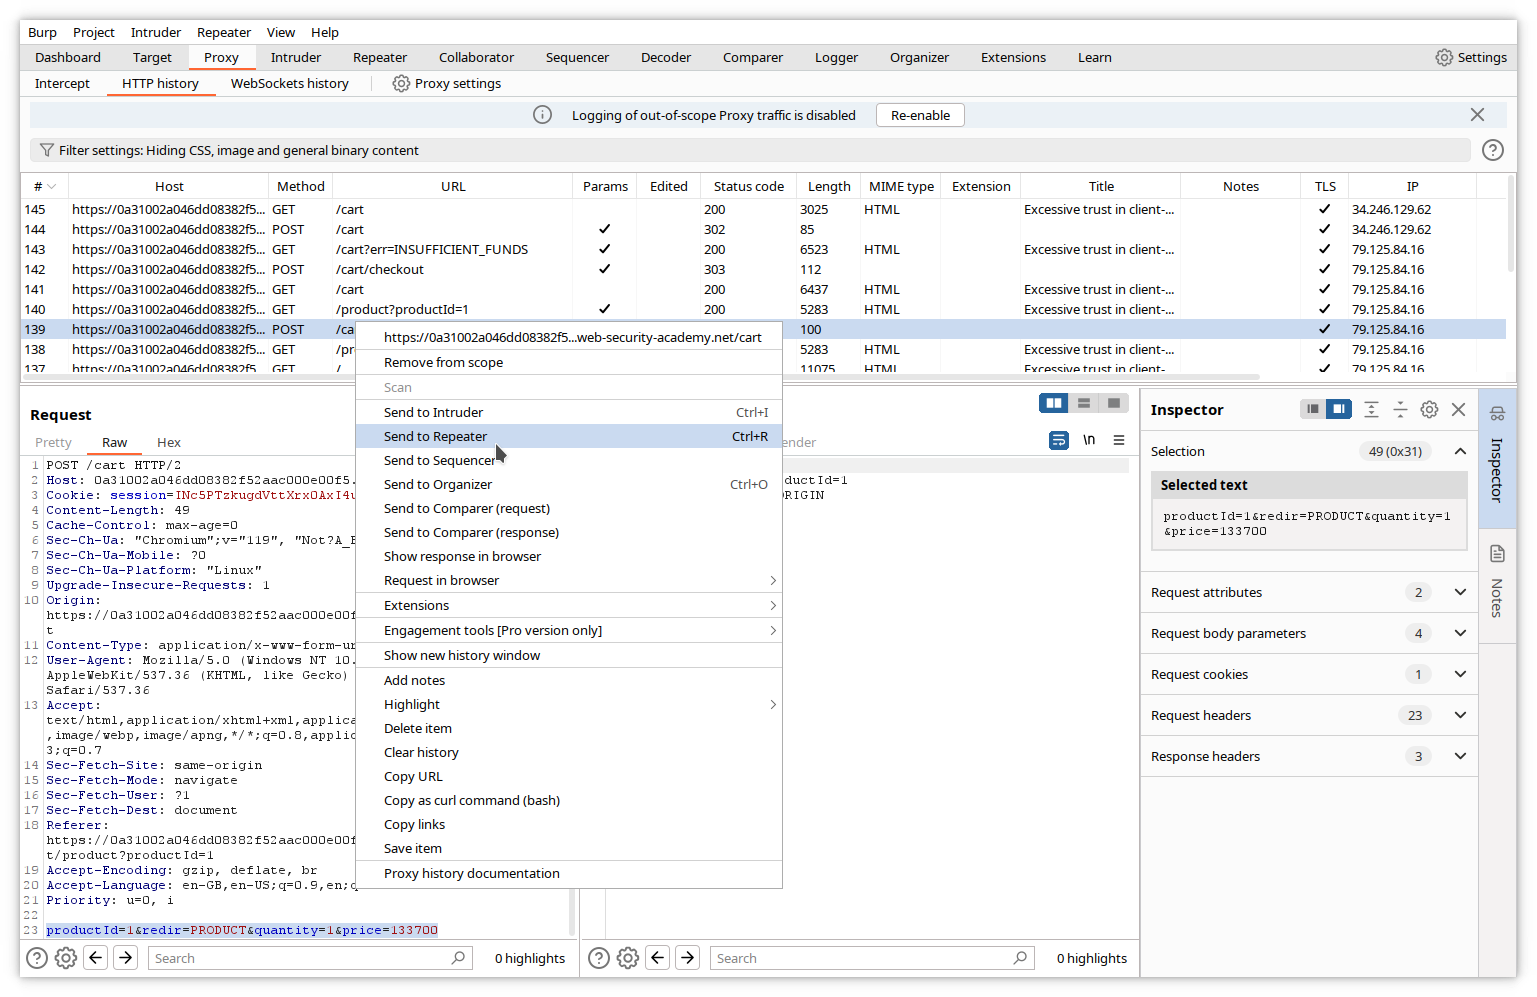The width and height of the screenshot is (1537, 997).
Task: Click the request search back arrow
Action: [x=96, y=958]
